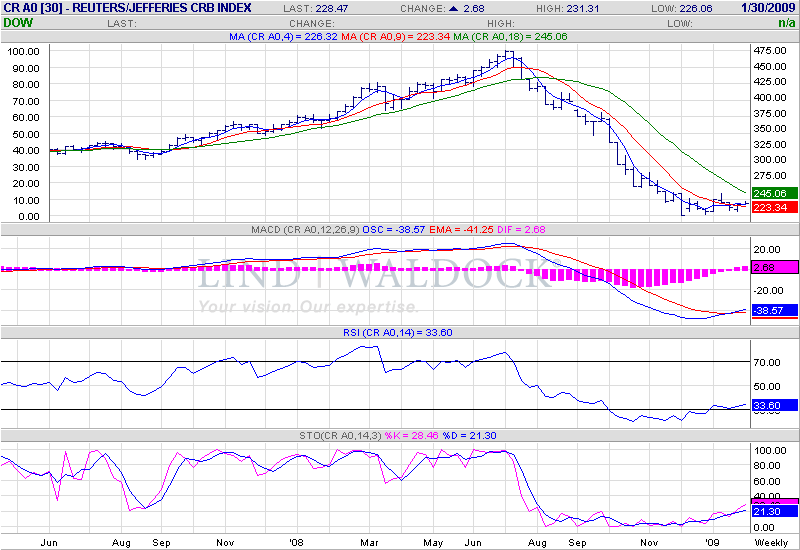
Task: Click the 'EMA = -41.25' legend text
Action: click(461, 230)
